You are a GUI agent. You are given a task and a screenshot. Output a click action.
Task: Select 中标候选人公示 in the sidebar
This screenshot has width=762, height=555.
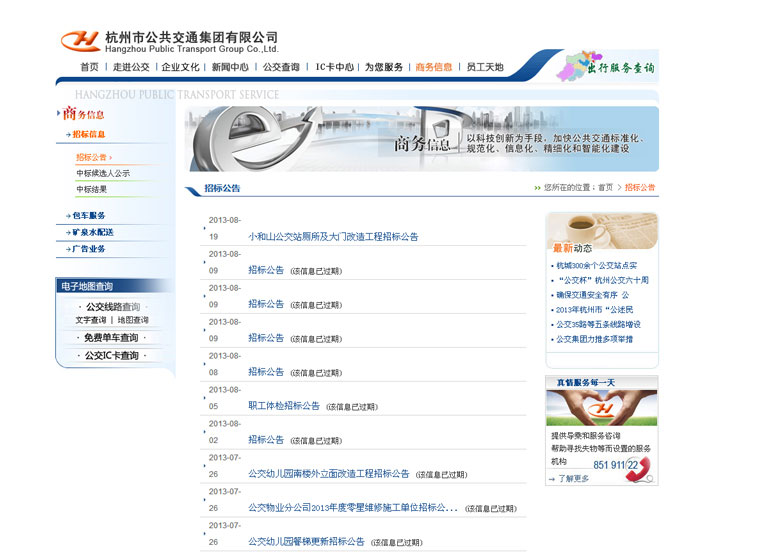click(103, 173)
